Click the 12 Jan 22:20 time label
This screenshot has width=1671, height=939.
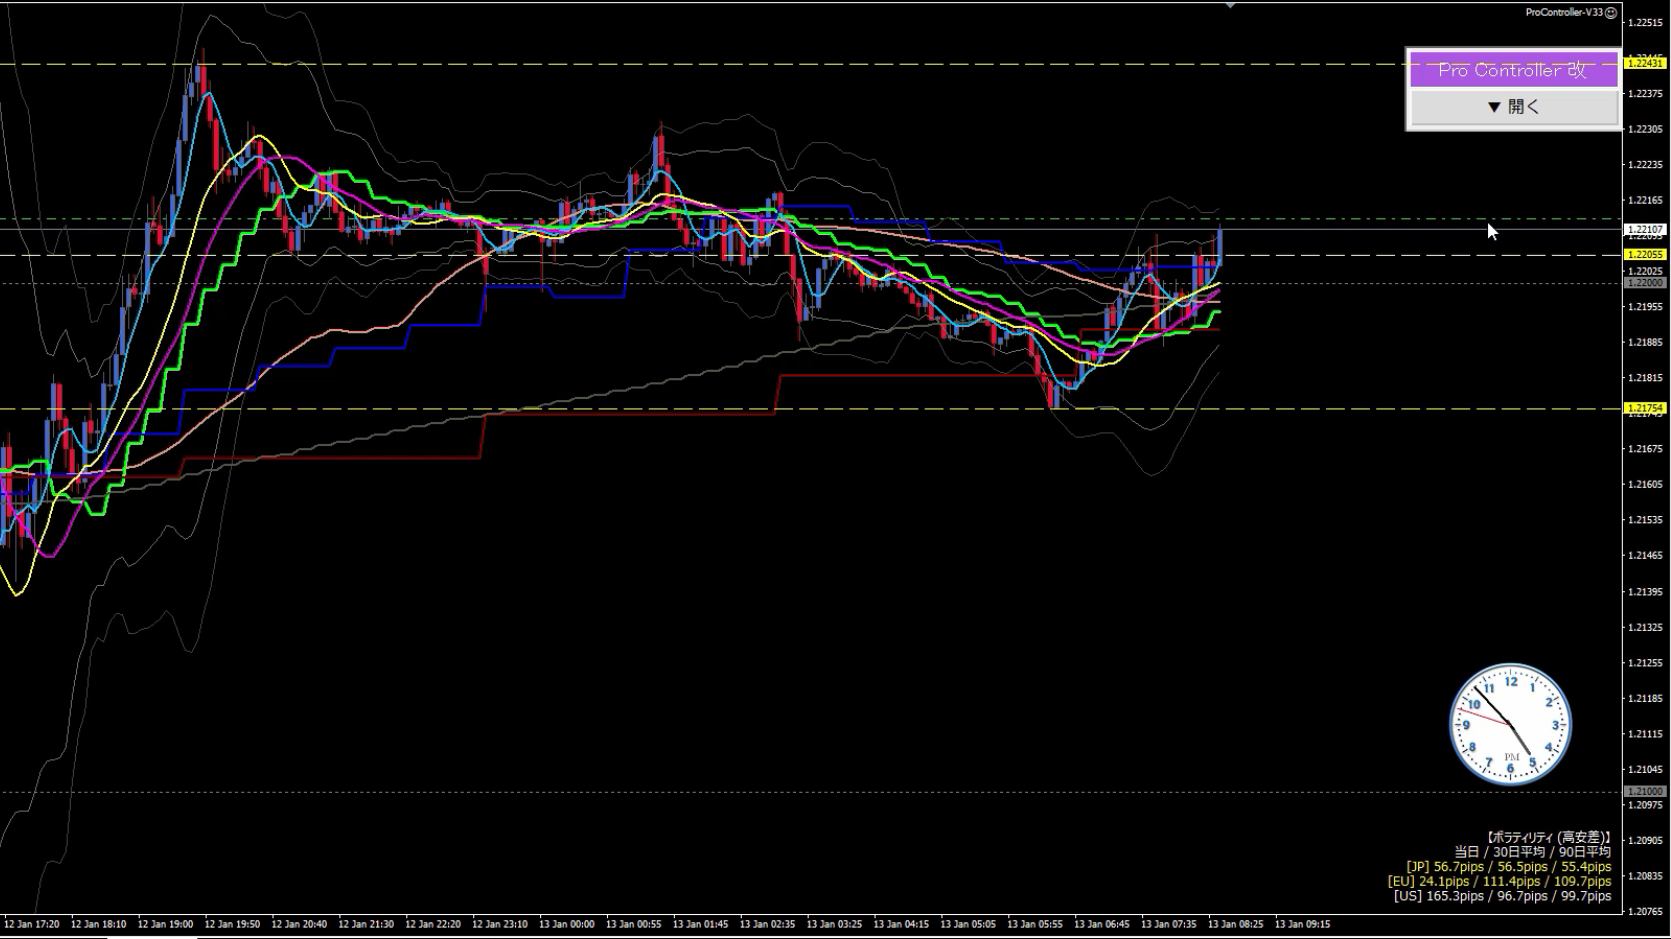[x=433, y=924]
